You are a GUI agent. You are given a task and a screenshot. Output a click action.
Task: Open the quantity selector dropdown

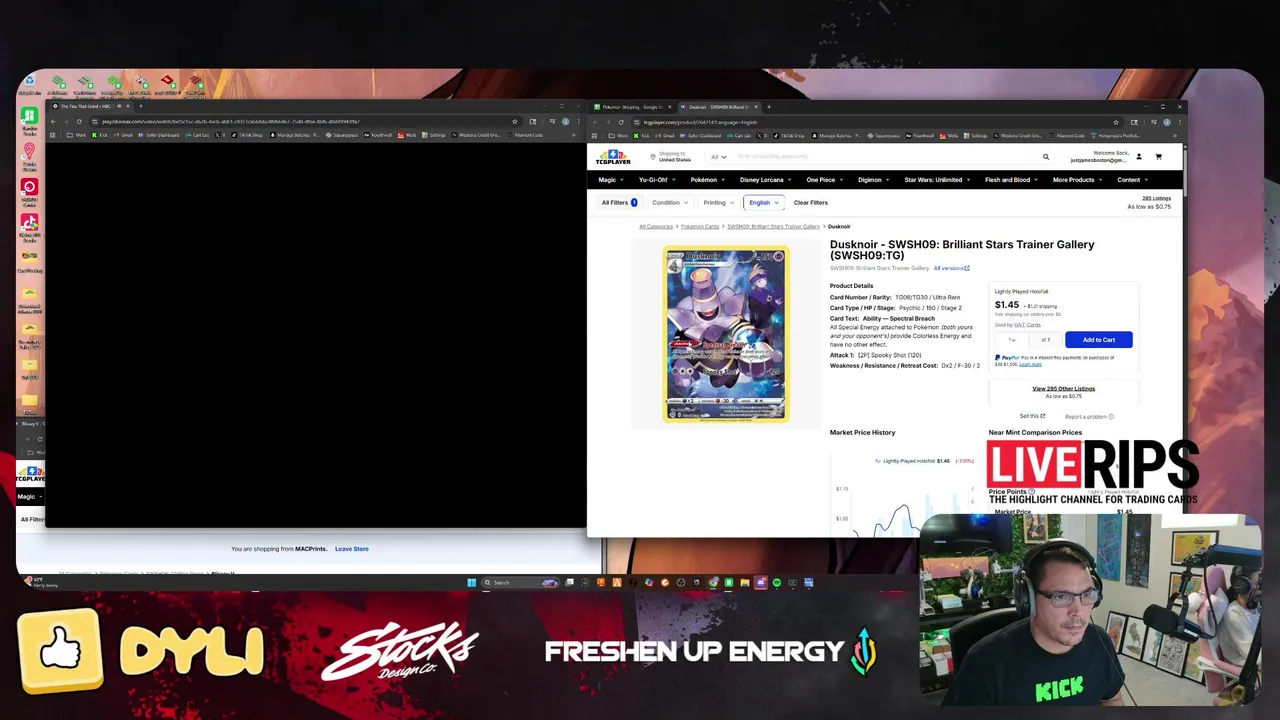click(x=1013, y=340)
